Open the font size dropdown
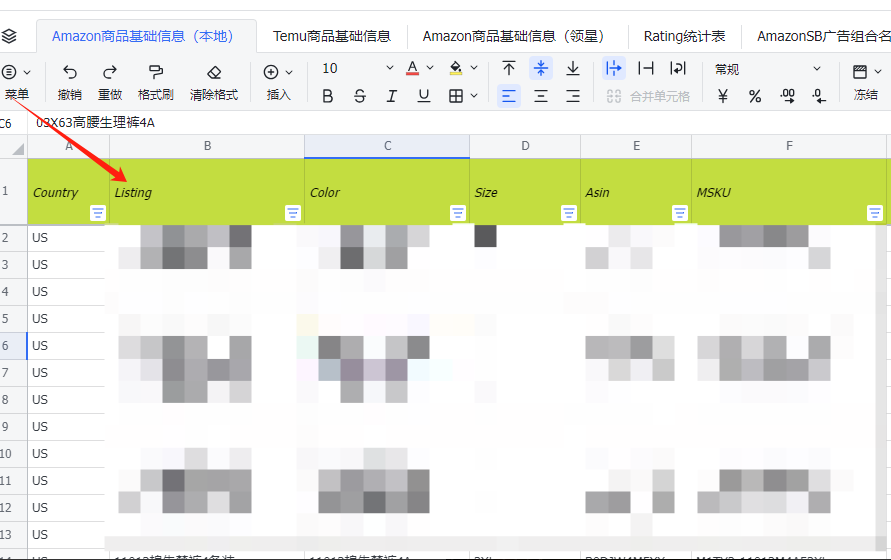 coord(390,69)
